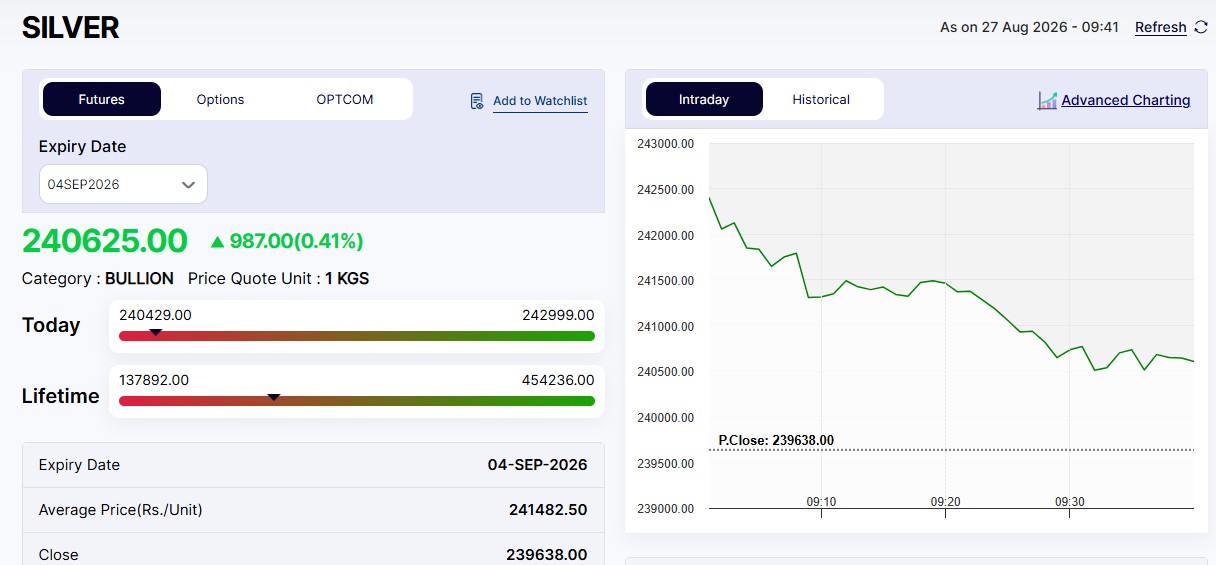Click the Expiry Date value 04-SEP-2026
Screen dimensions: 1216x565
point(537,465)
